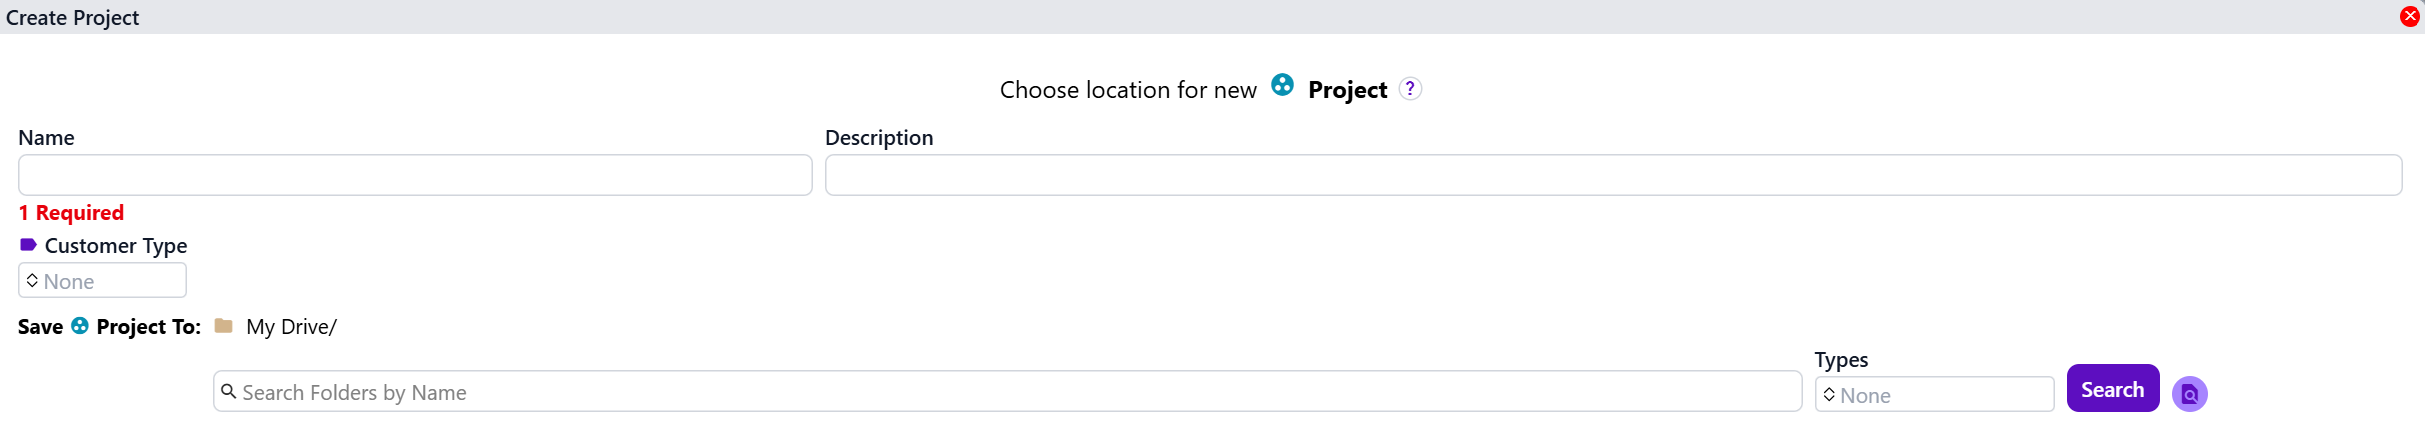Open the Customer Type dropdown
2425x424 pixels.
(x=102, y=281)
